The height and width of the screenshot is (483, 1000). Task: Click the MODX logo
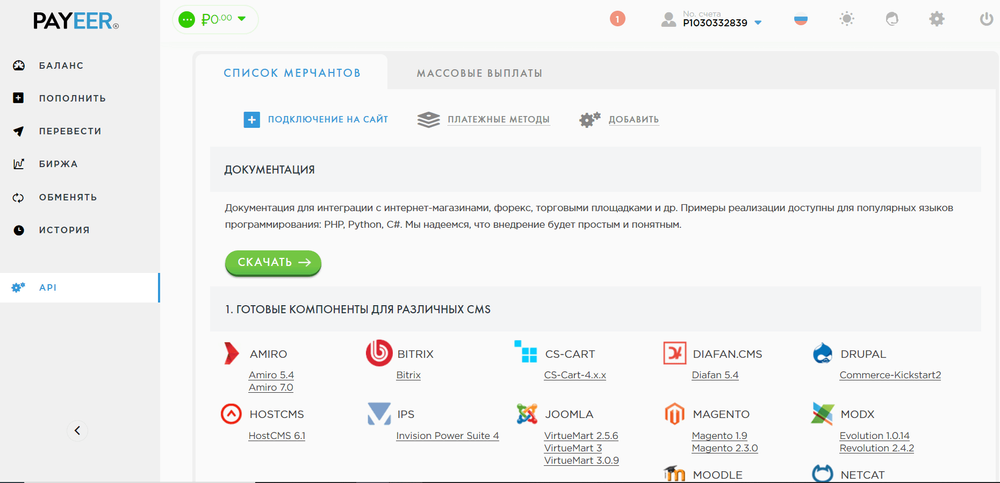pos(823,414)
